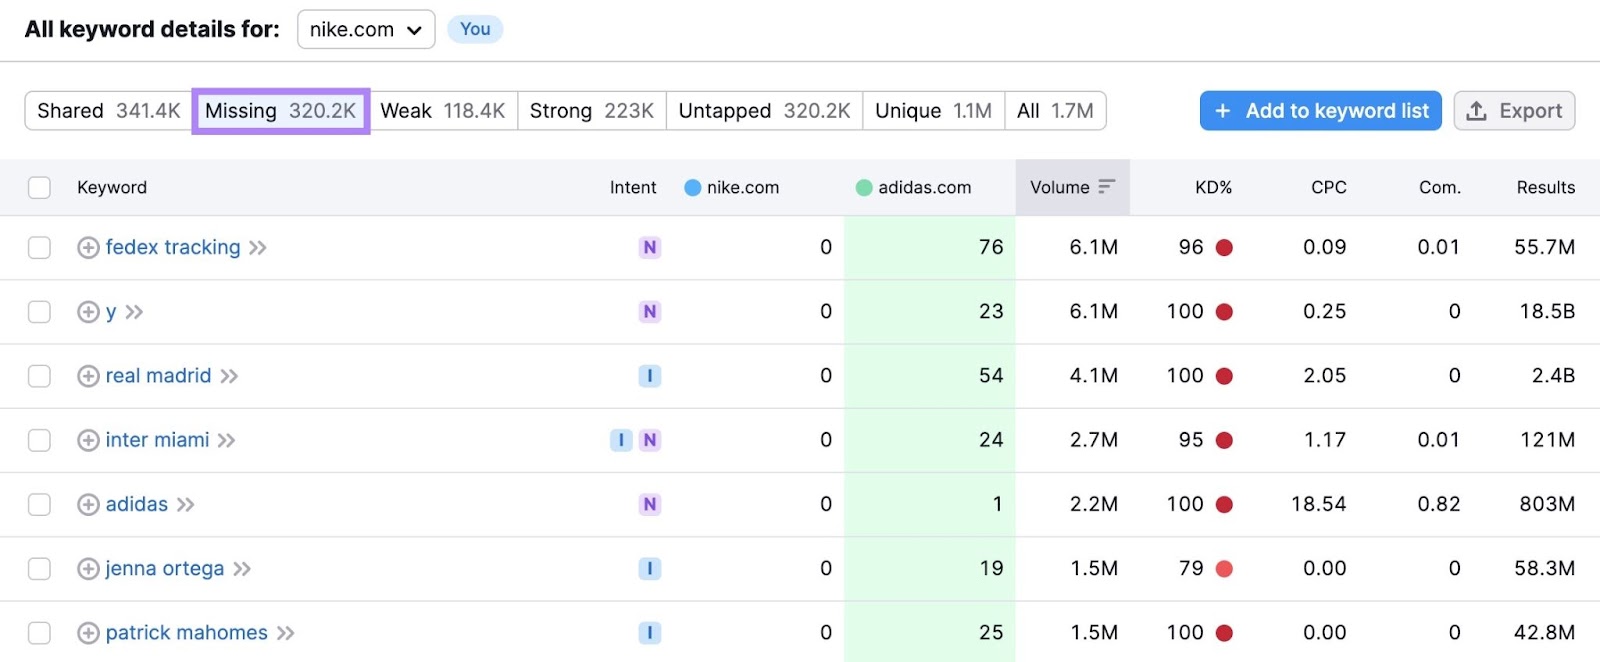This screenshot has height=662, width=1600.
Task: Check the patrick mahomes row checkbox
Action: point(39,633)
